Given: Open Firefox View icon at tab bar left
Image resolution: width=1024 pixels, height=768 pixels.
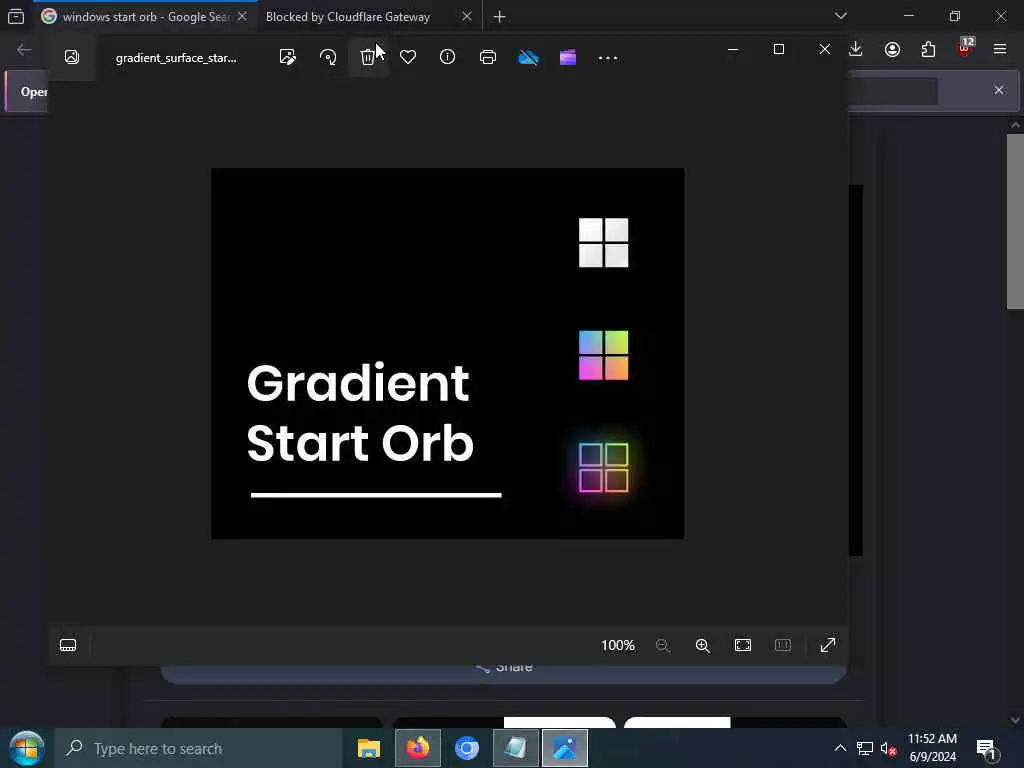Looking at the screenshot, I should tap(16, 16).
